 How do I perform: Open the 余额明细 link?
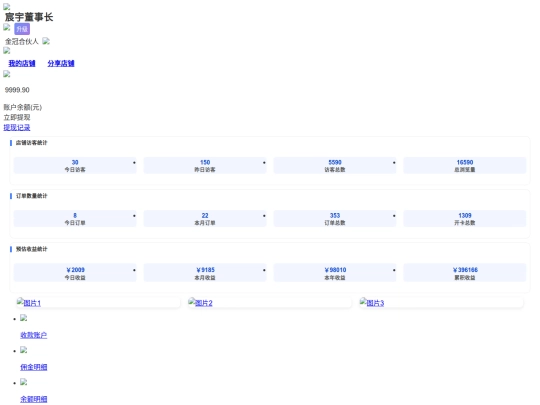(33, 399)
